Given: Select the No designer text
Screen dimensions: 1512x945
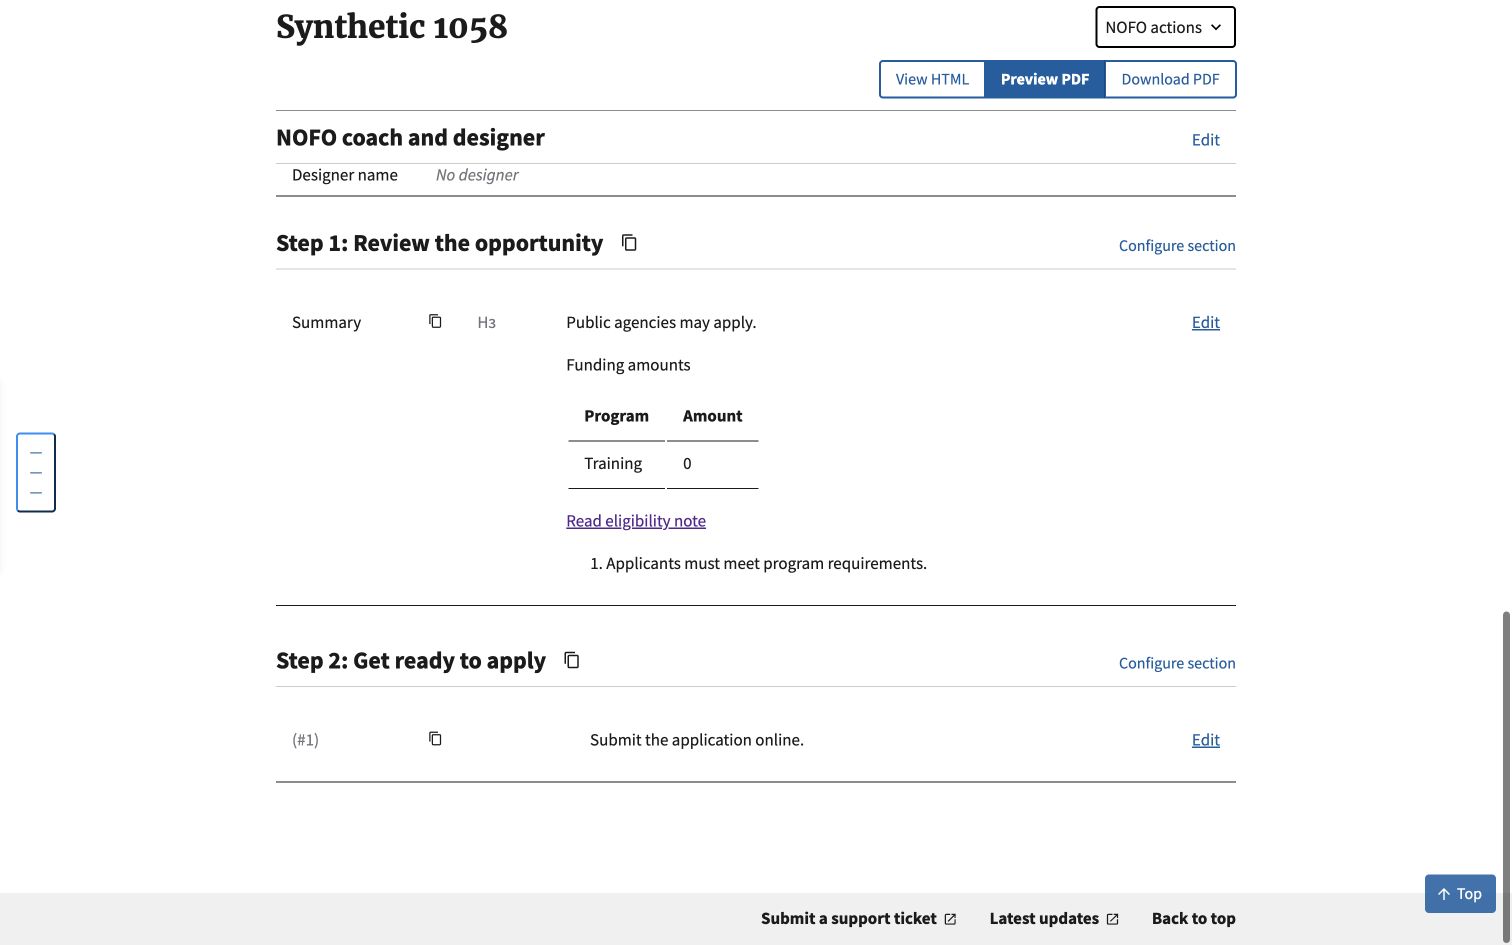Looking at the screenshot, I should 477,175.
